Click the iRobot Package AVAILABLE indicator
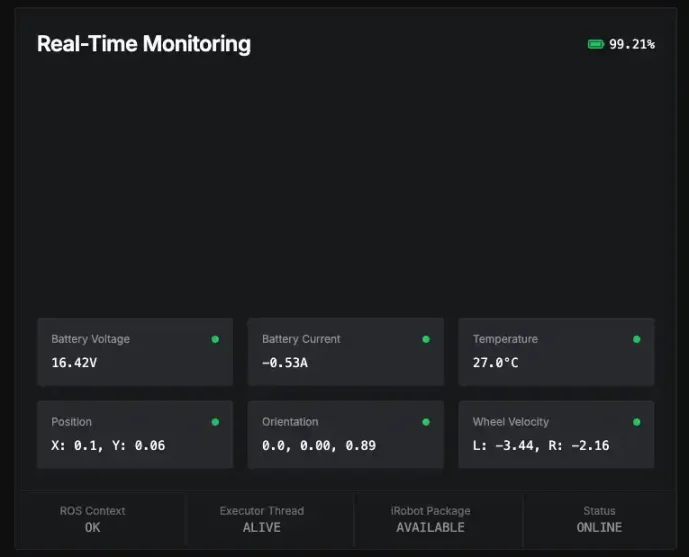The image size is (689, 557). [x=430, y=527]
